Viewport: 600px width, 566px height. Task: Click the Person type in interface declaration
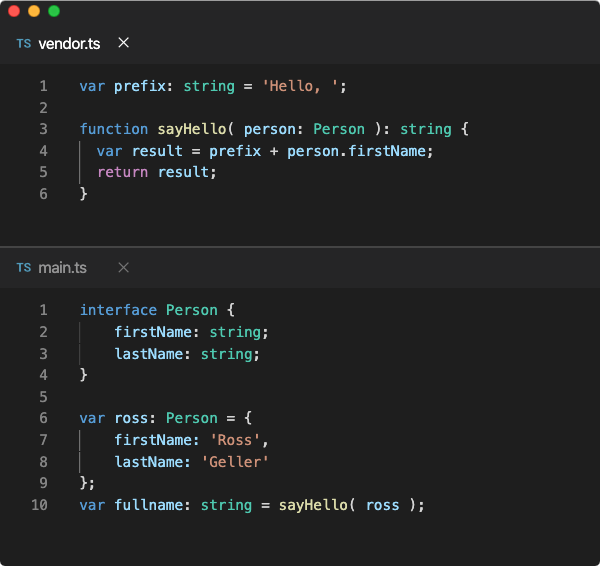tap(192, 310)
